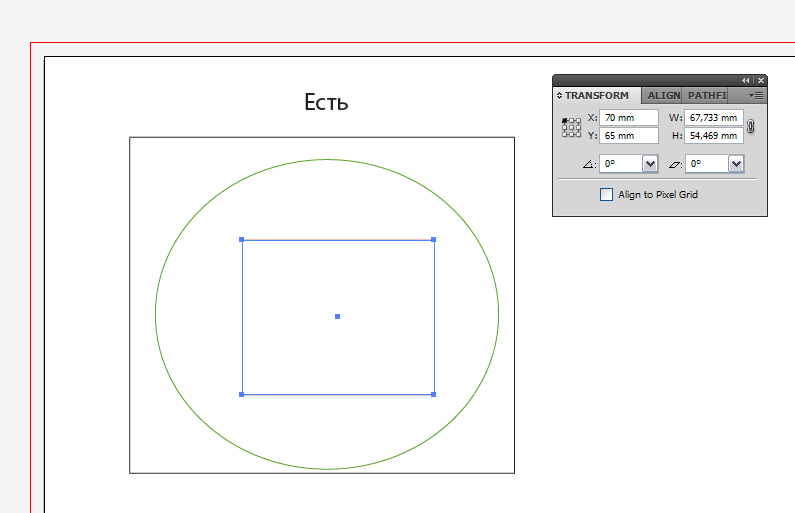
Task: Click the X position field
Action: click(x=629, y=118)
